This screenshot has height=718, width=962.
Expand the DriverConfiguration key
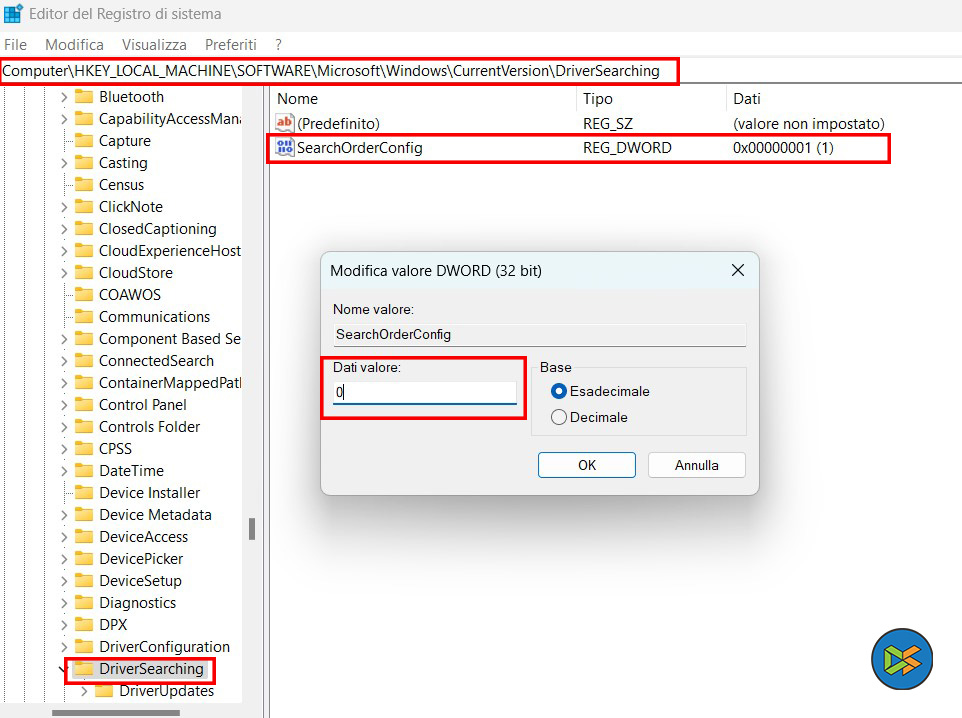(x=64, y=647)
